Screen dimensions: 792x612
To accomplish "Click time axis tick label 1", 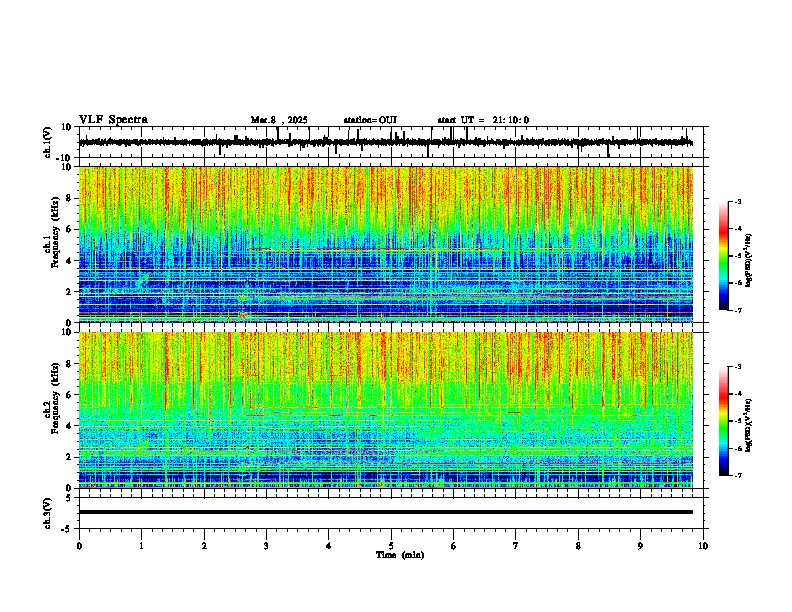I will tap(141, 546).
